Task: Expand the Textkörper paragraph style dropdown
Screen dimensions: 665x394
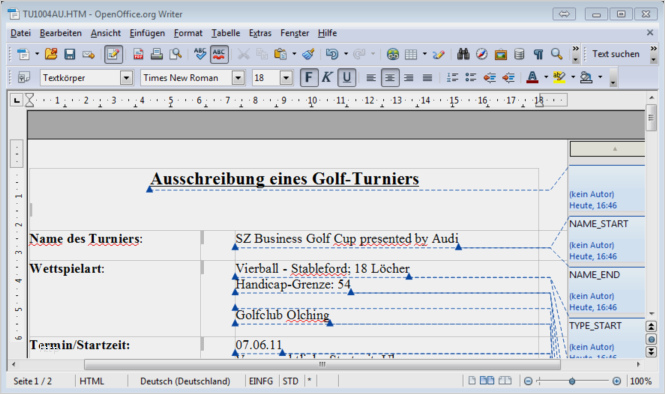Action: pos(126,78)
